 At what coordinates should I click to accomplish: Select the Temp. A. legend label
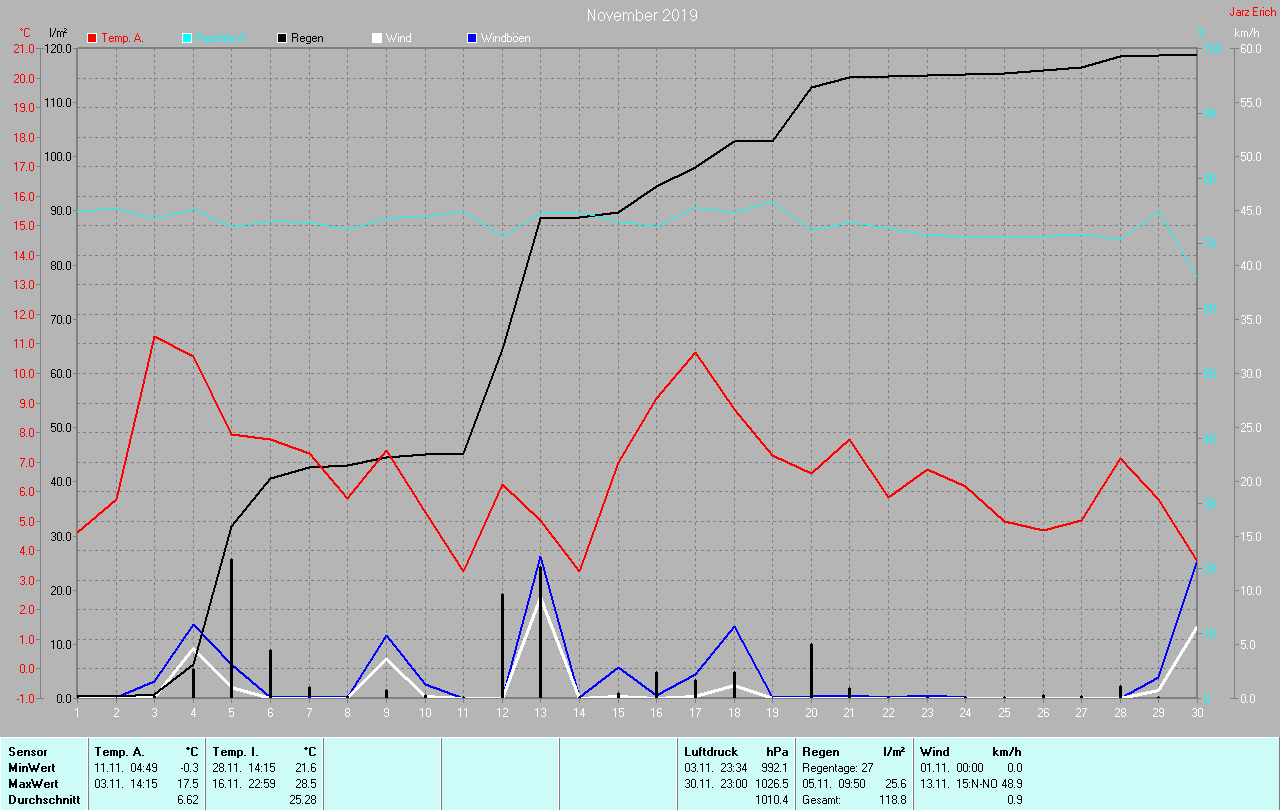coord(122,38)
